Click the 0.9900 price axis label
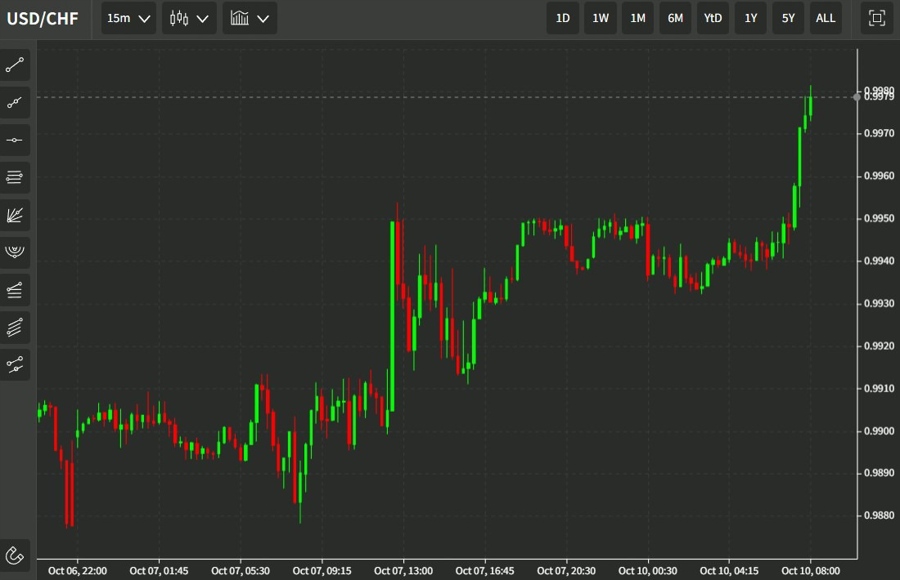The width and height of the screenshot is (900, 580). (879, 431)
